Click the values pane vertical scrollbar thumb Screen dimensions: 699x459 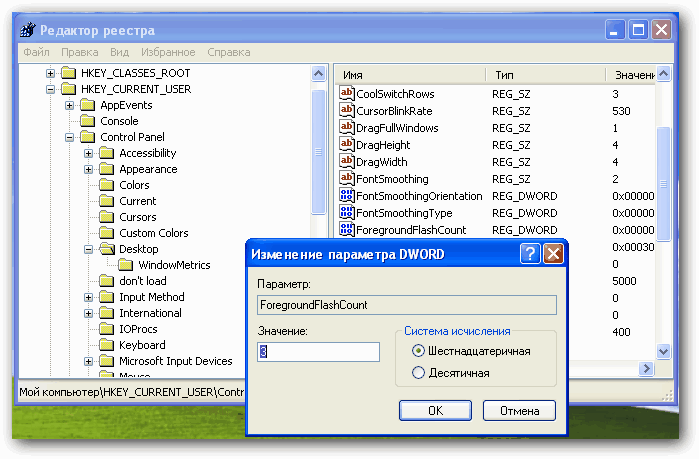click(x=663, y=184)
